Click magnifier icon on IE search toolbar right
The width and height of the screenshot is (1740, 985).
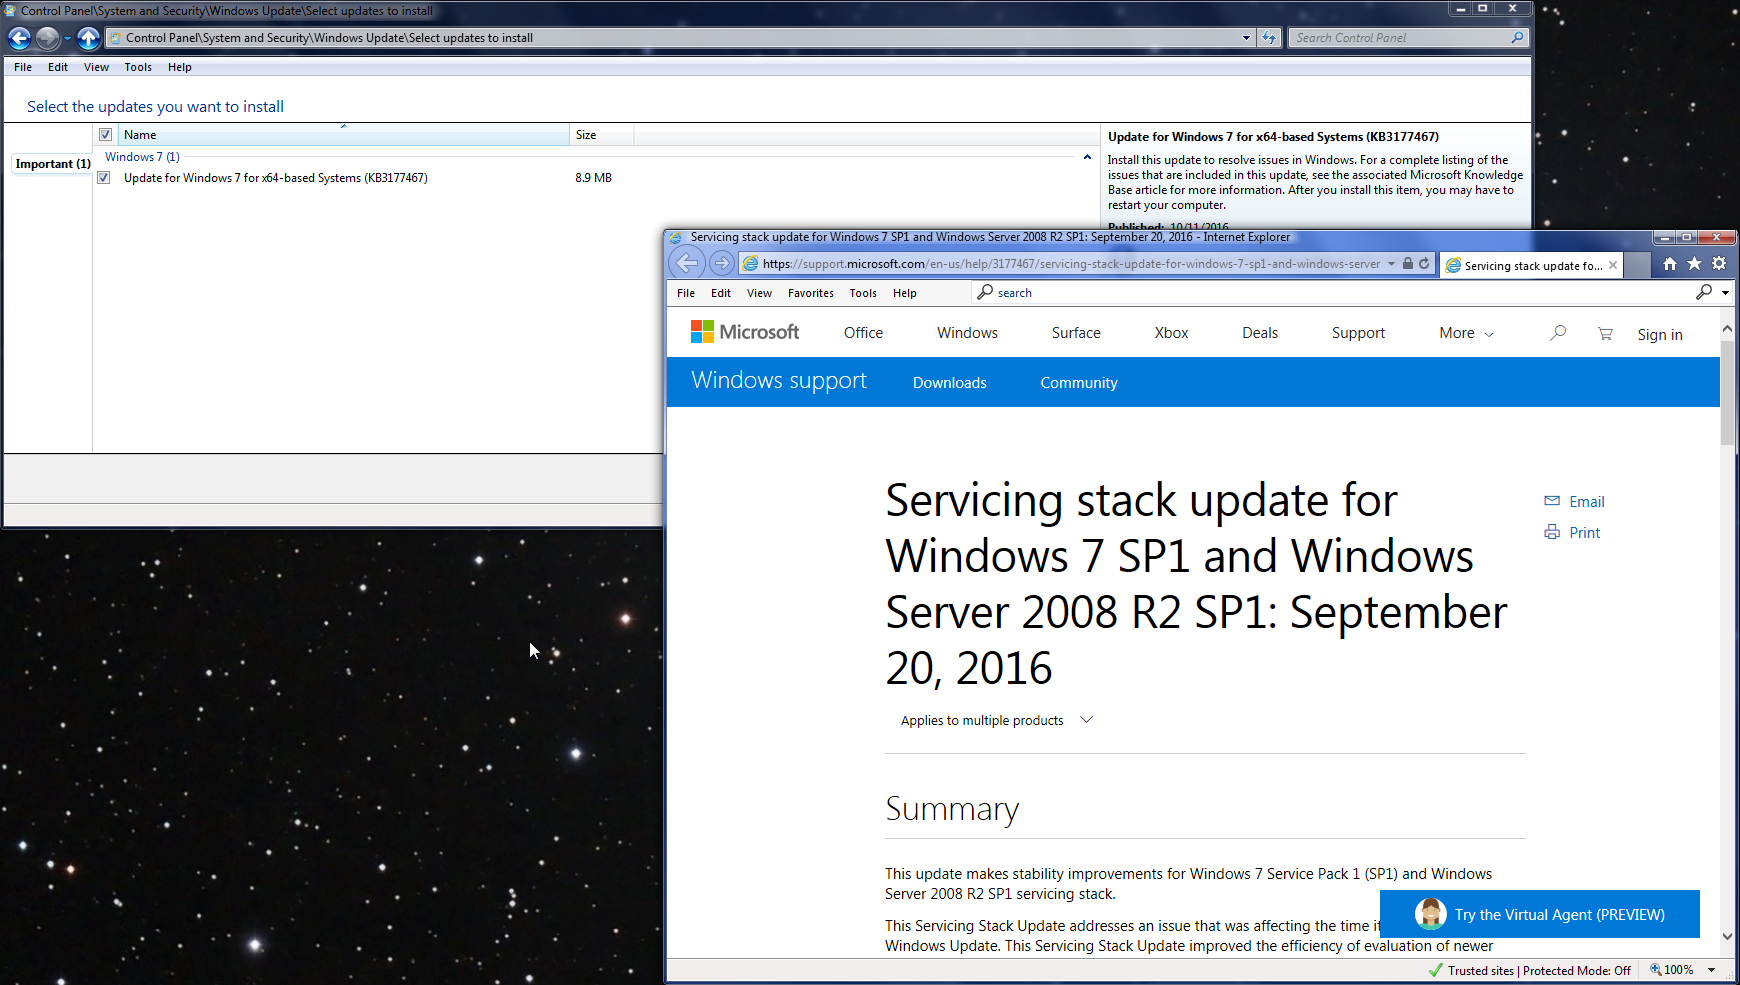point(1704,292)
